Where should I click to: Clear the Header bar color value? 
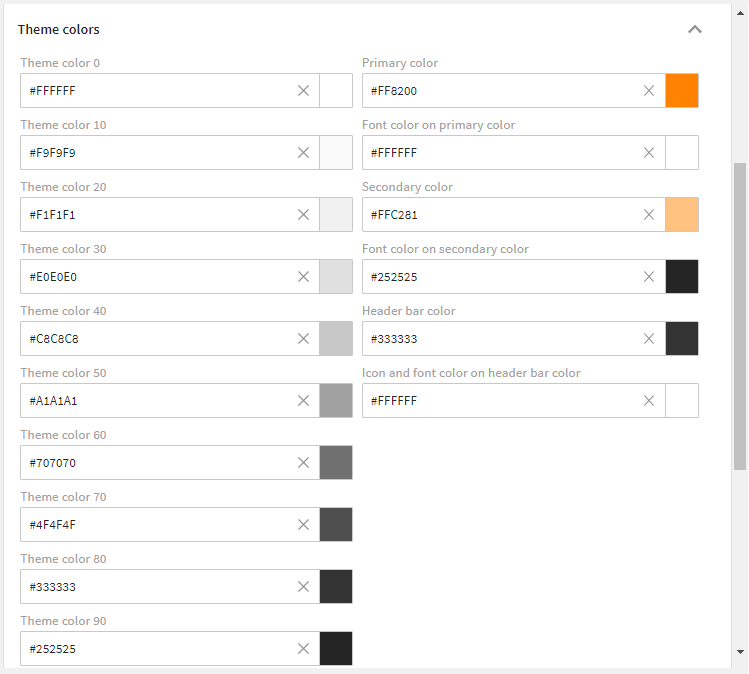(649, 339)
